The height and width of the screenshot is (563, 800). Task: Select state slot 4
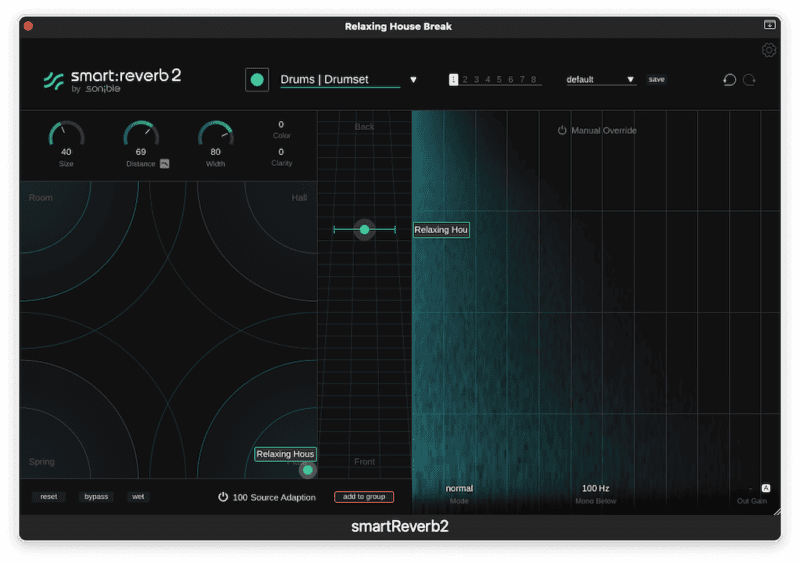click(488, 80)
